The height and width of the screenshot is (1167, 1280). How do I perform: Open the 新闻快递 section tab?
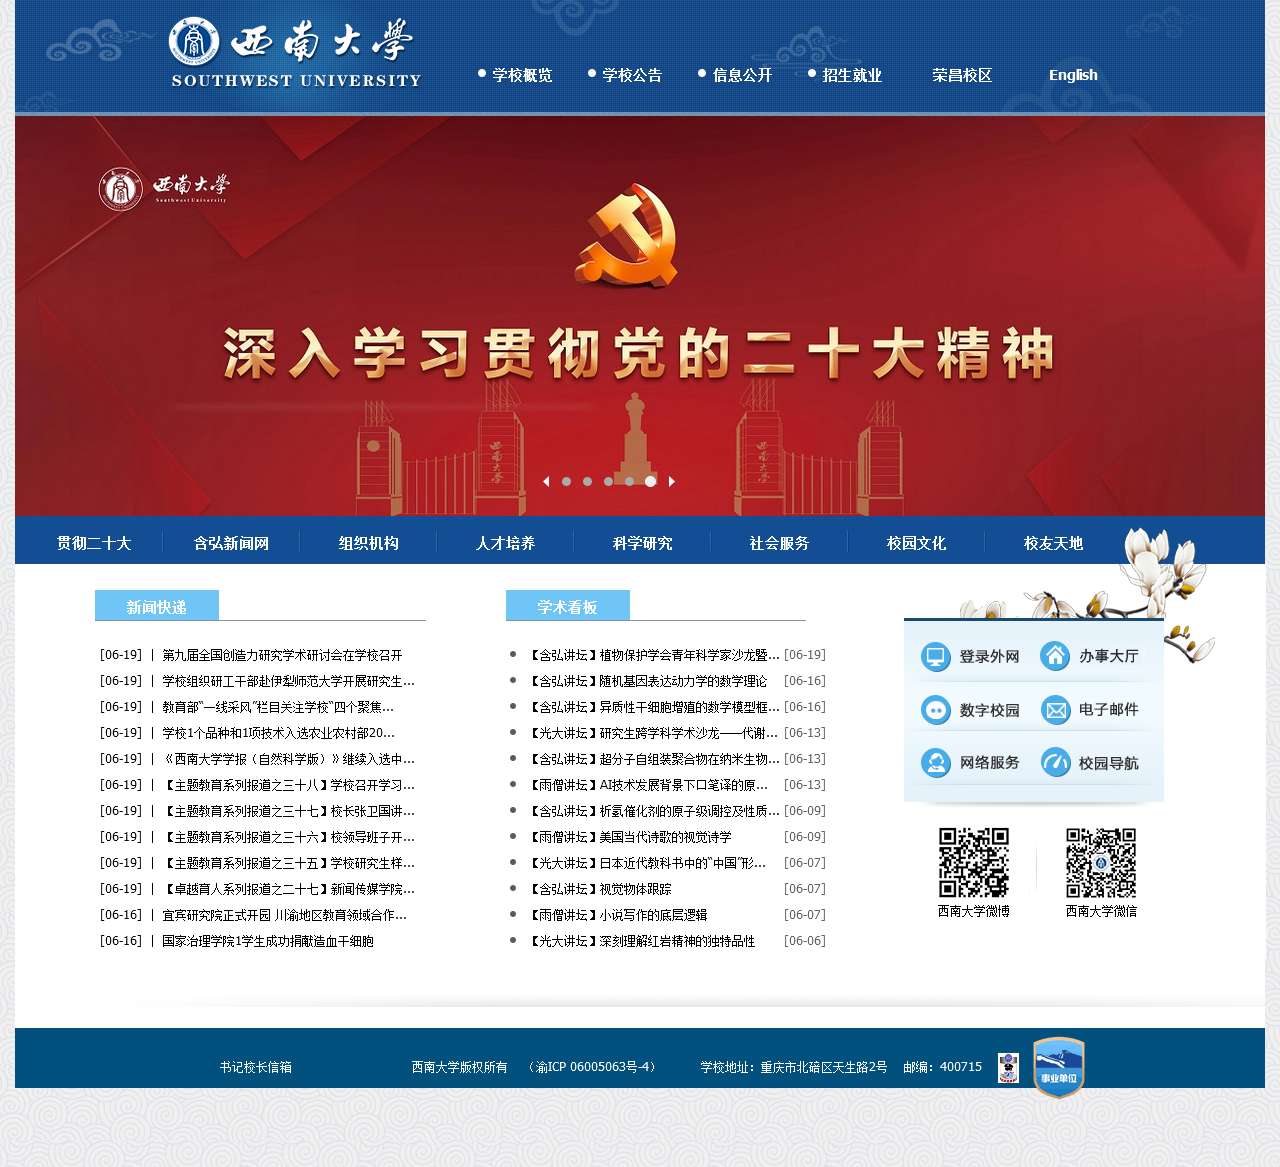click(157, 606)
